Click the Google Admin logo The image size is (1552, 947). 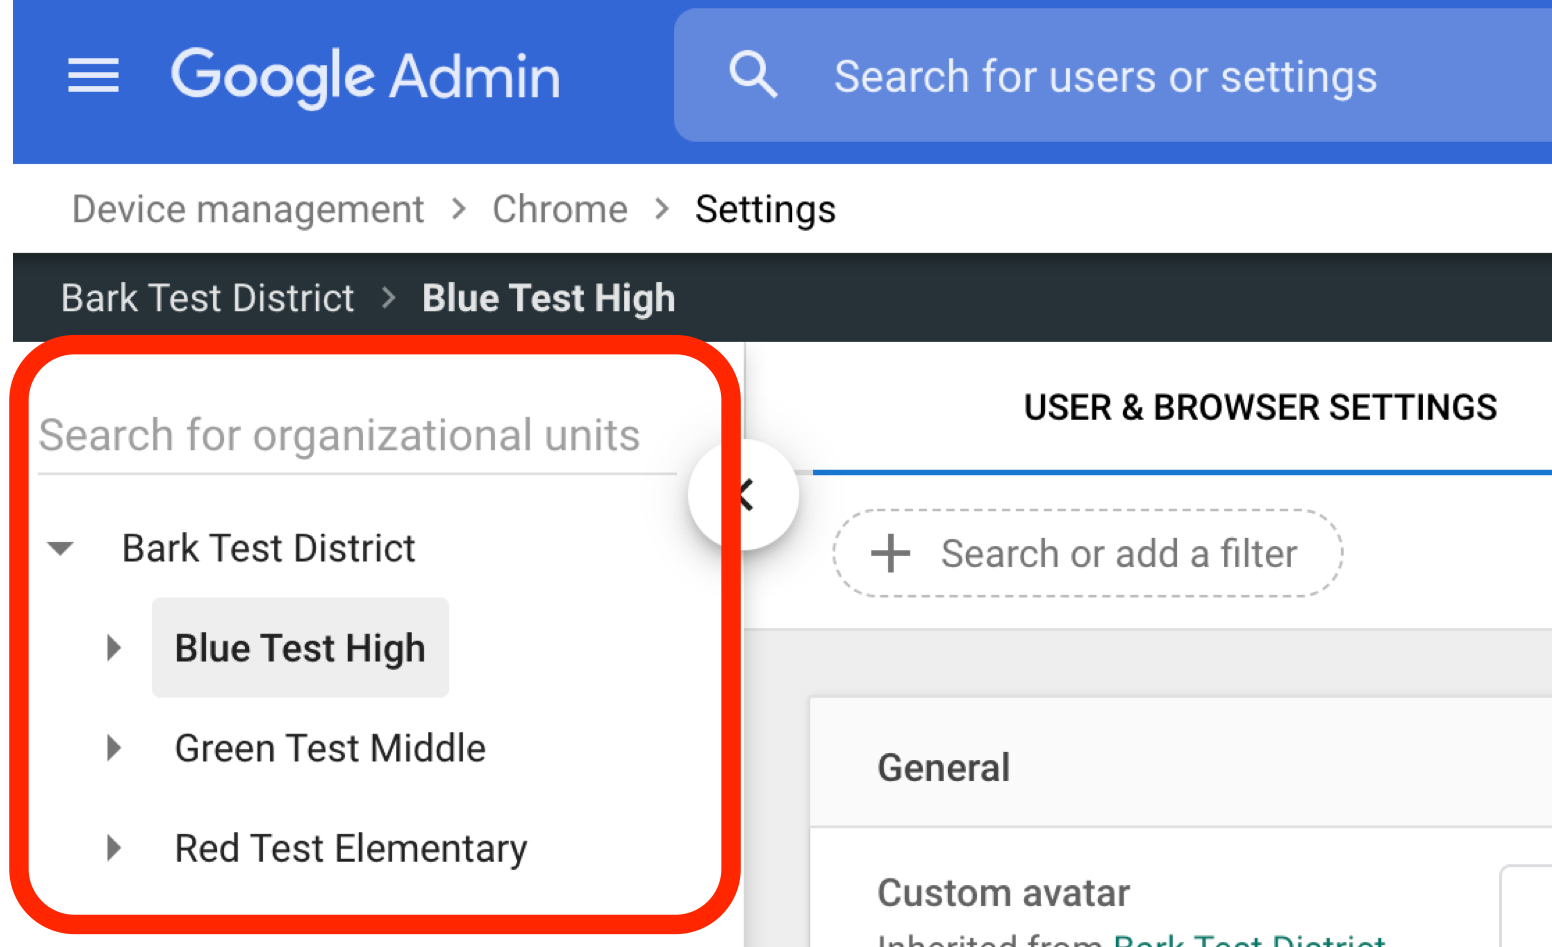(x=365, y=76)
